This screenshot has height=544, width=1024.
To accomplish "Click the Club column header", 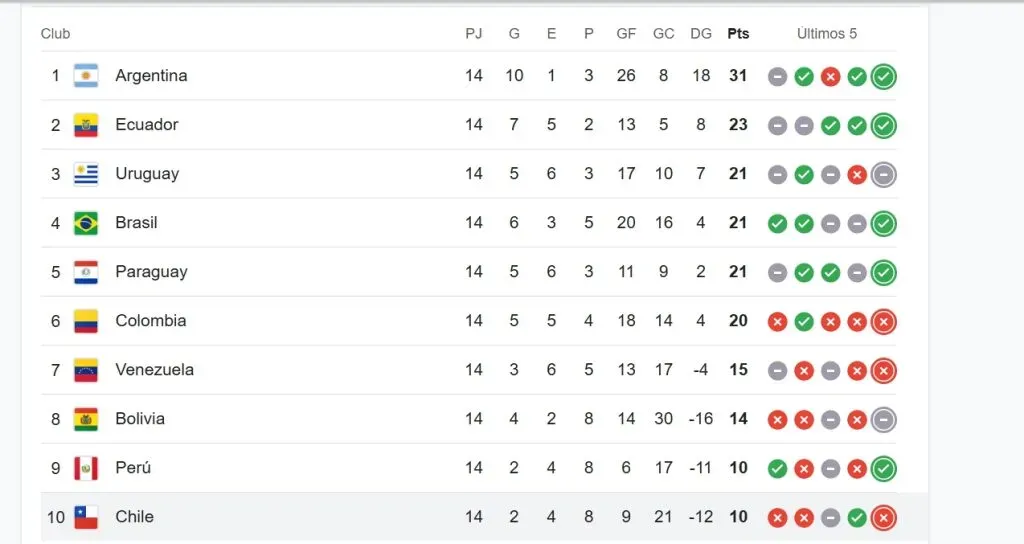I will point(56,34).
